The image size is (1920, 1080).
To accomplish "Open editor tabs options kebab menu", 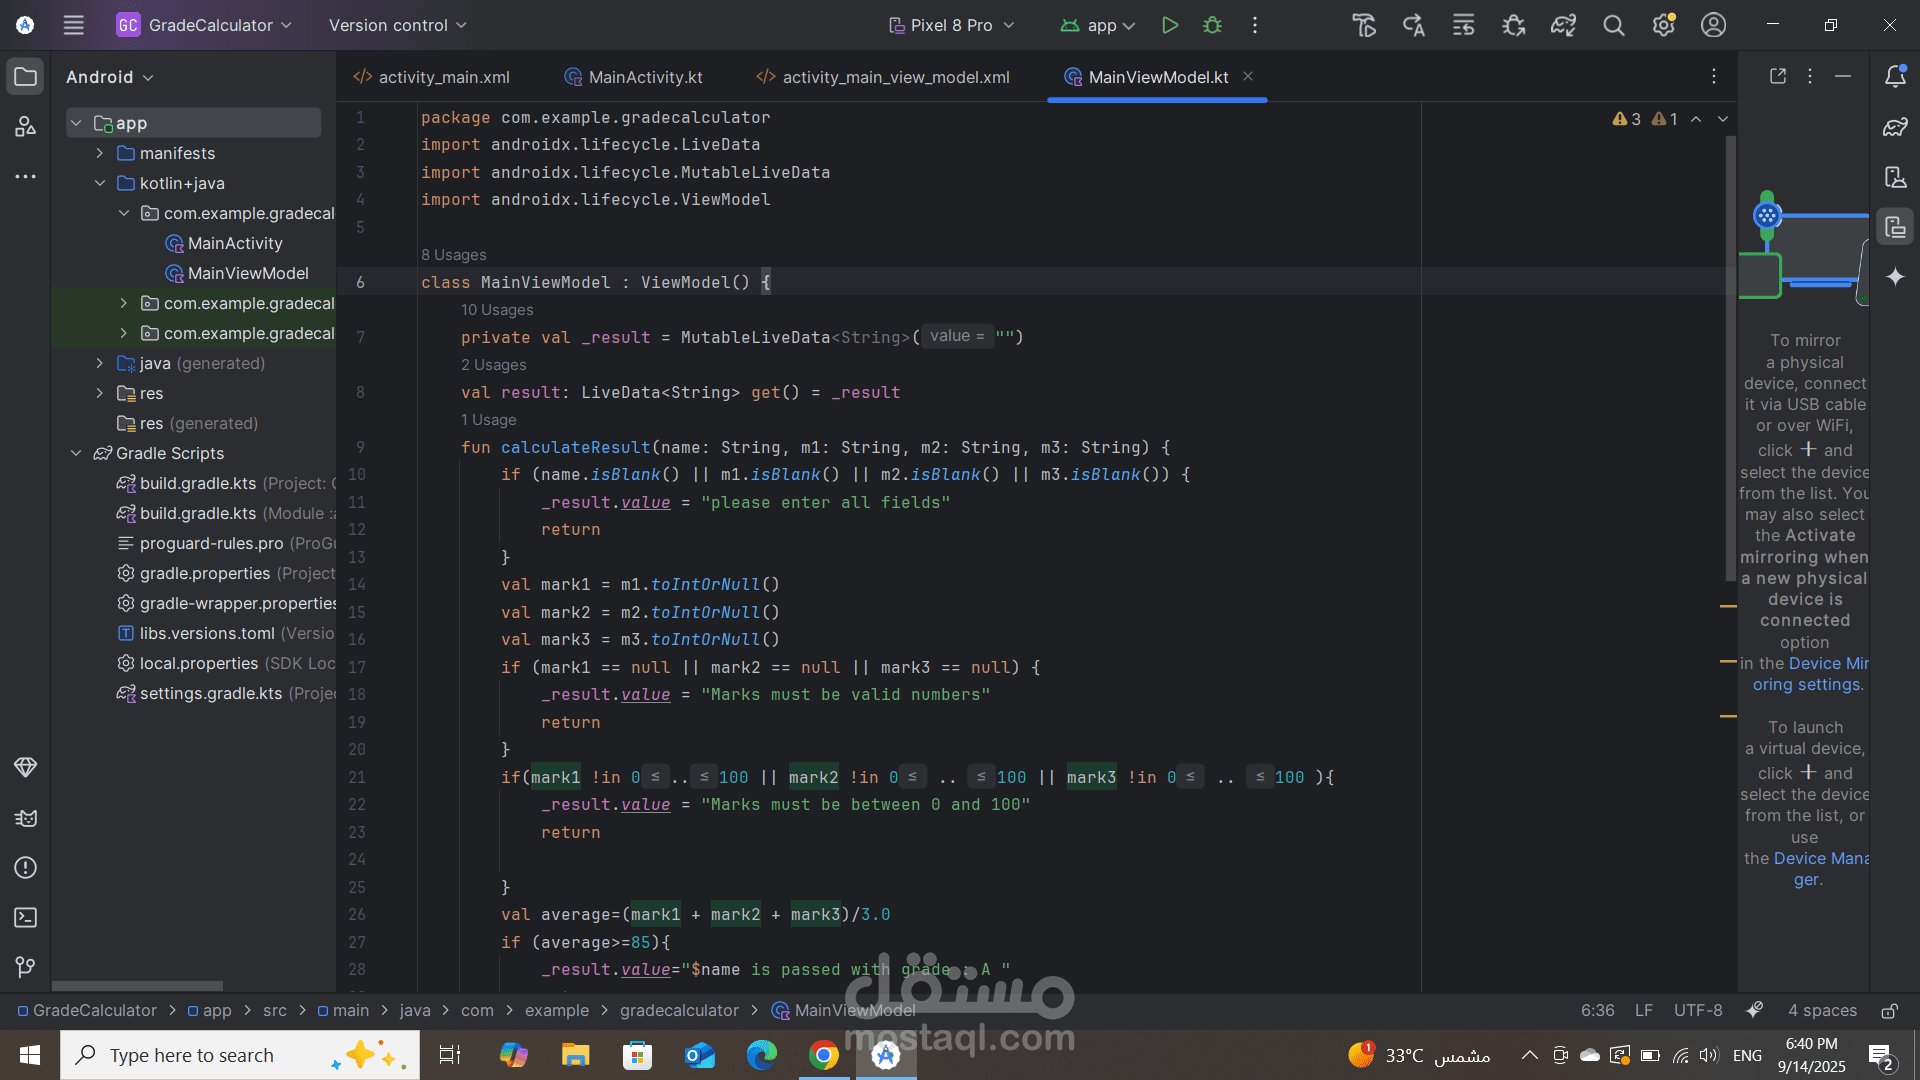I will [1713, 77].
